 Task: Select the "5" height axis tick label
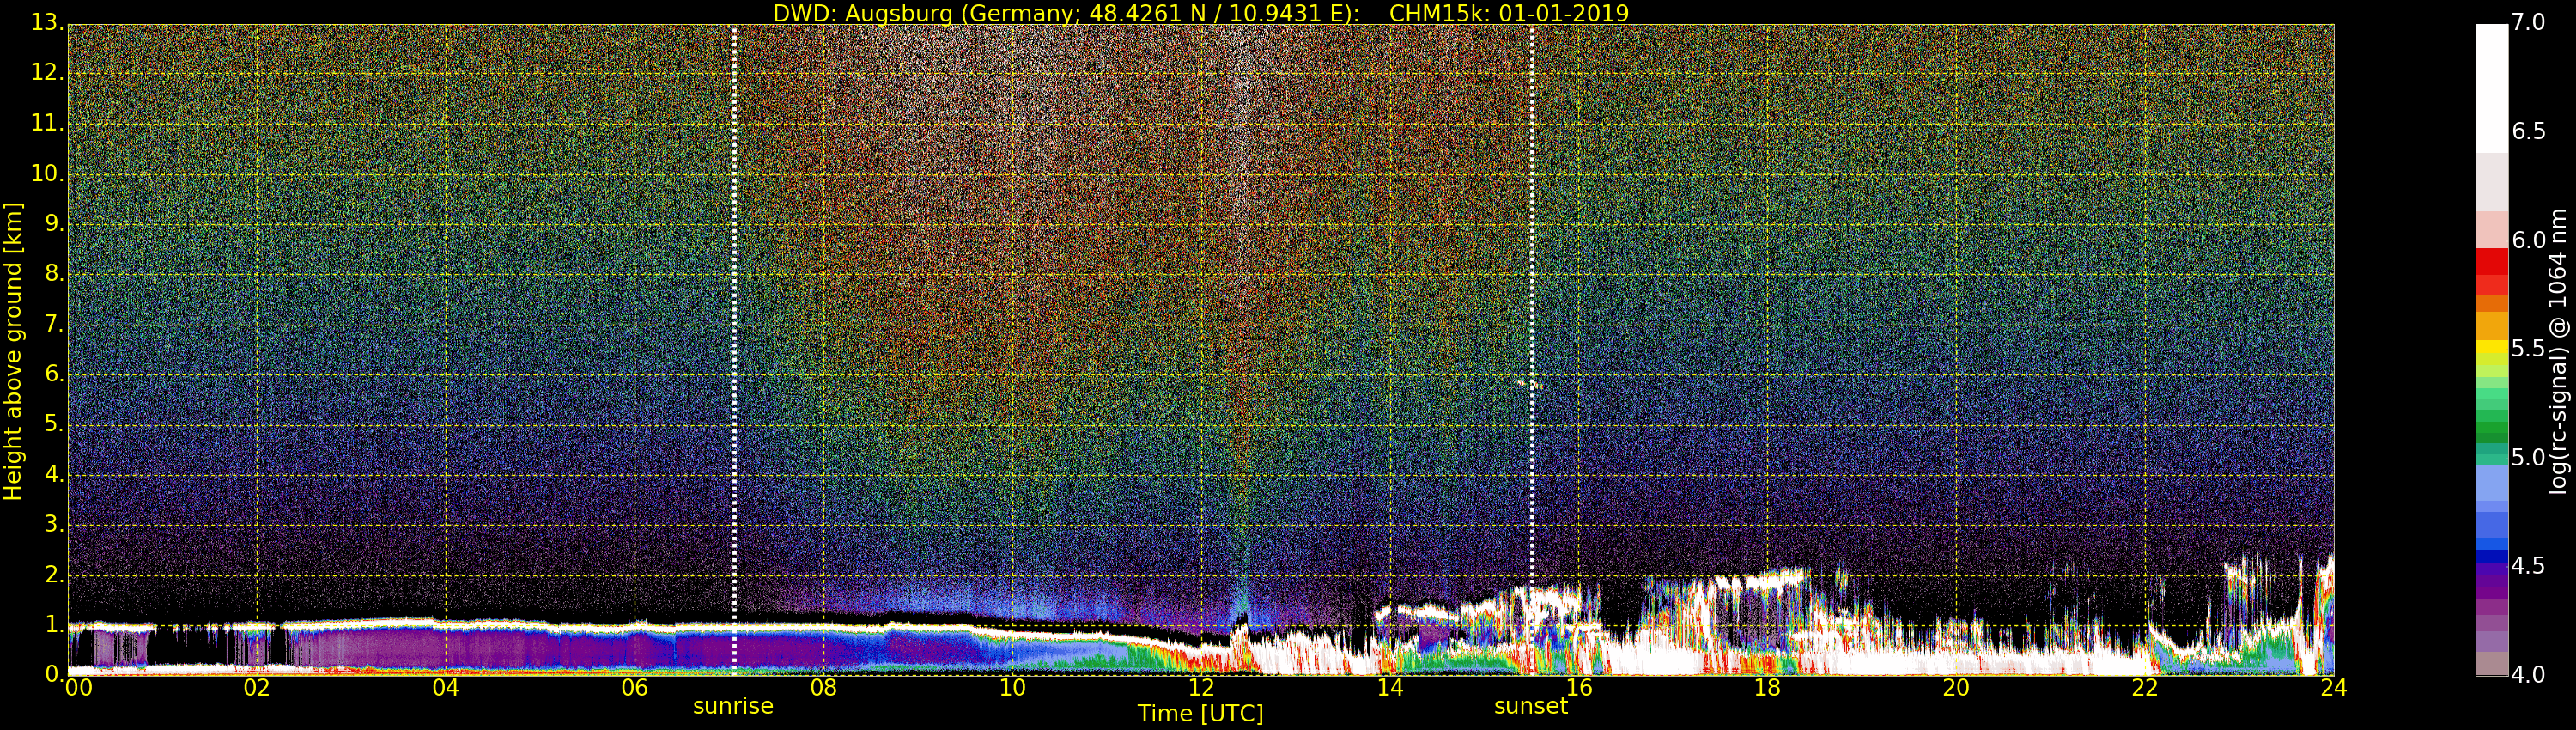(x=53, y=424)
